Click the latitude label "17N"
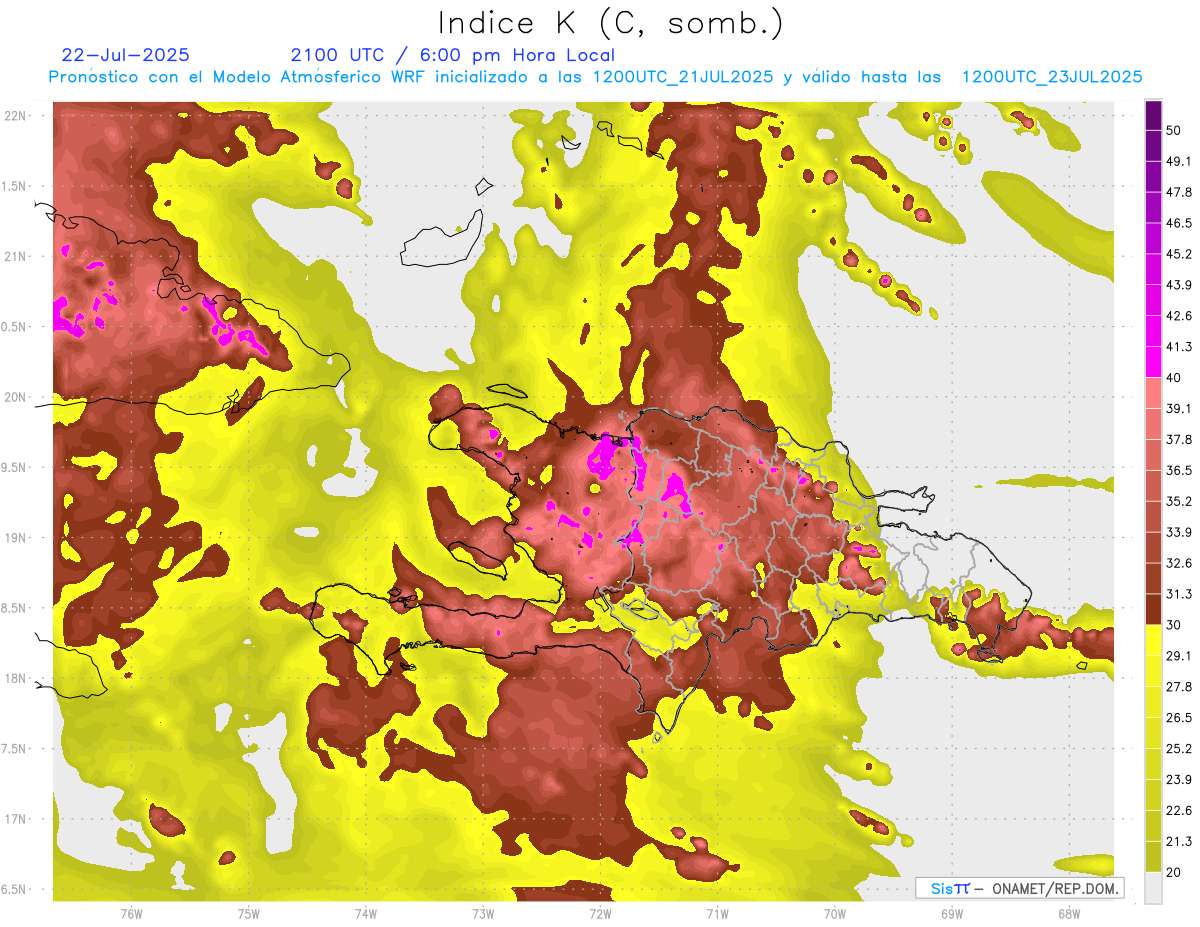 click(17, 820)
